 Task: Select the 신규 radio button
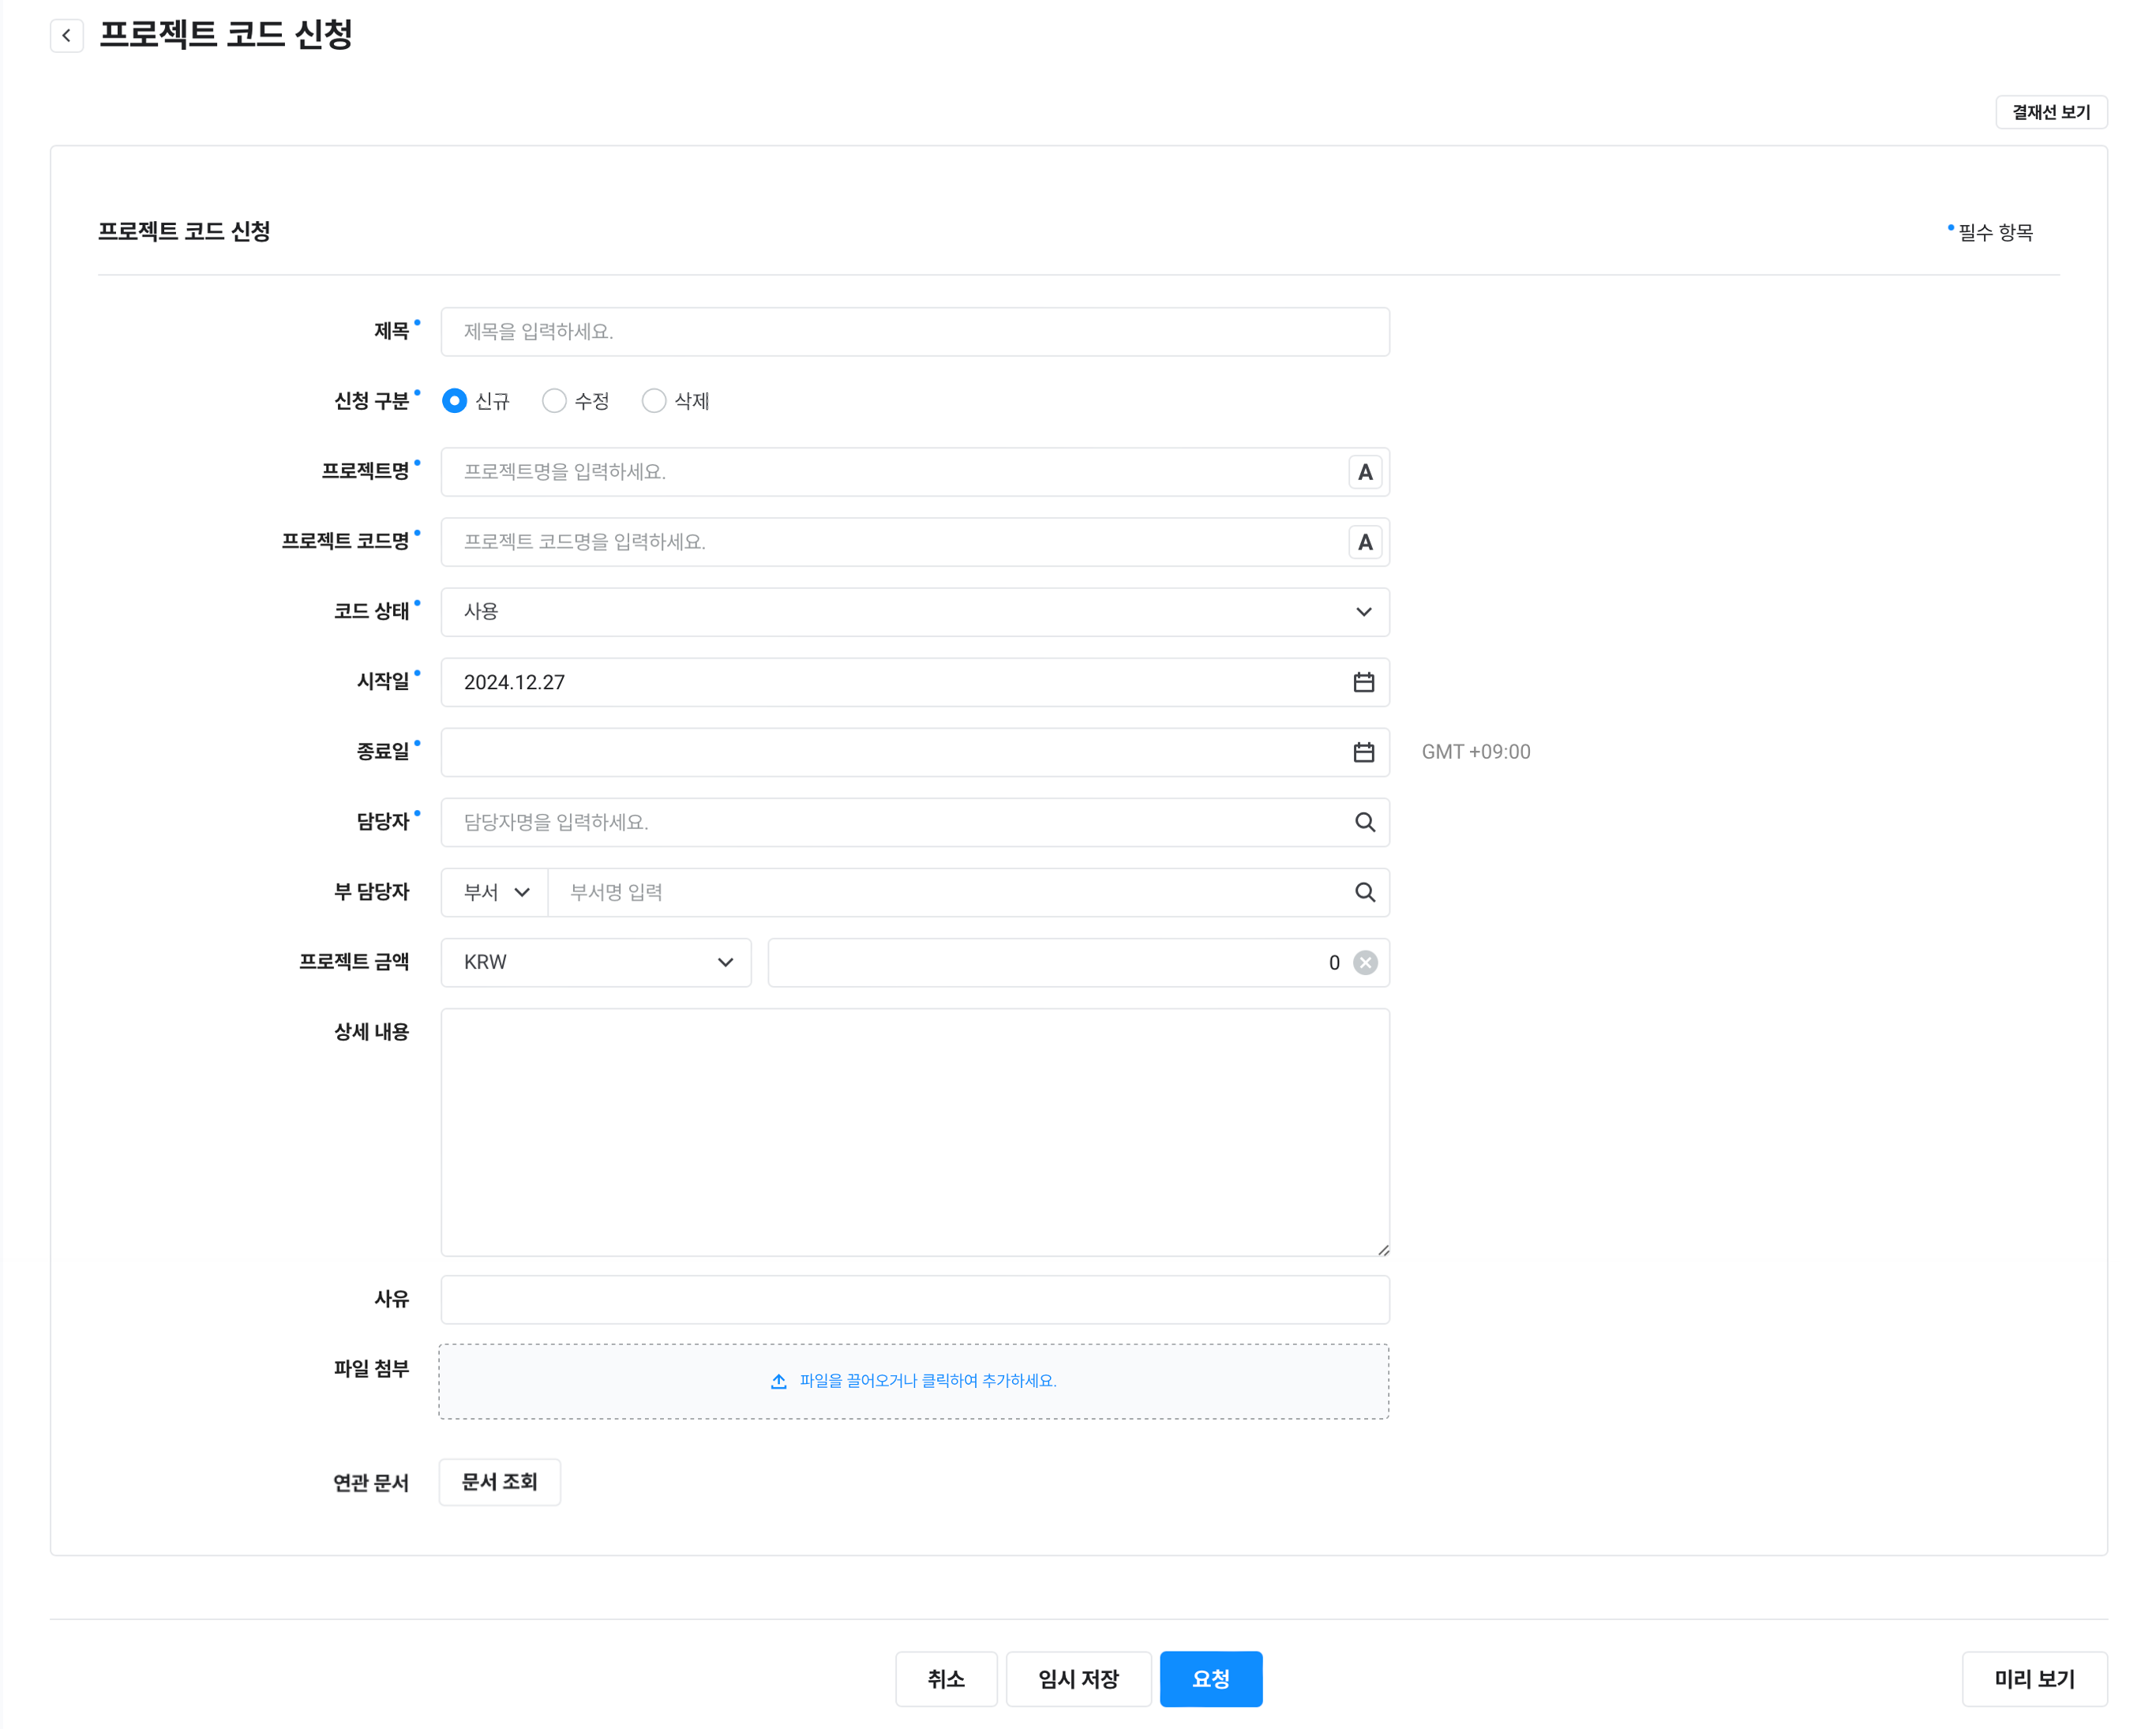click(454, 401)
